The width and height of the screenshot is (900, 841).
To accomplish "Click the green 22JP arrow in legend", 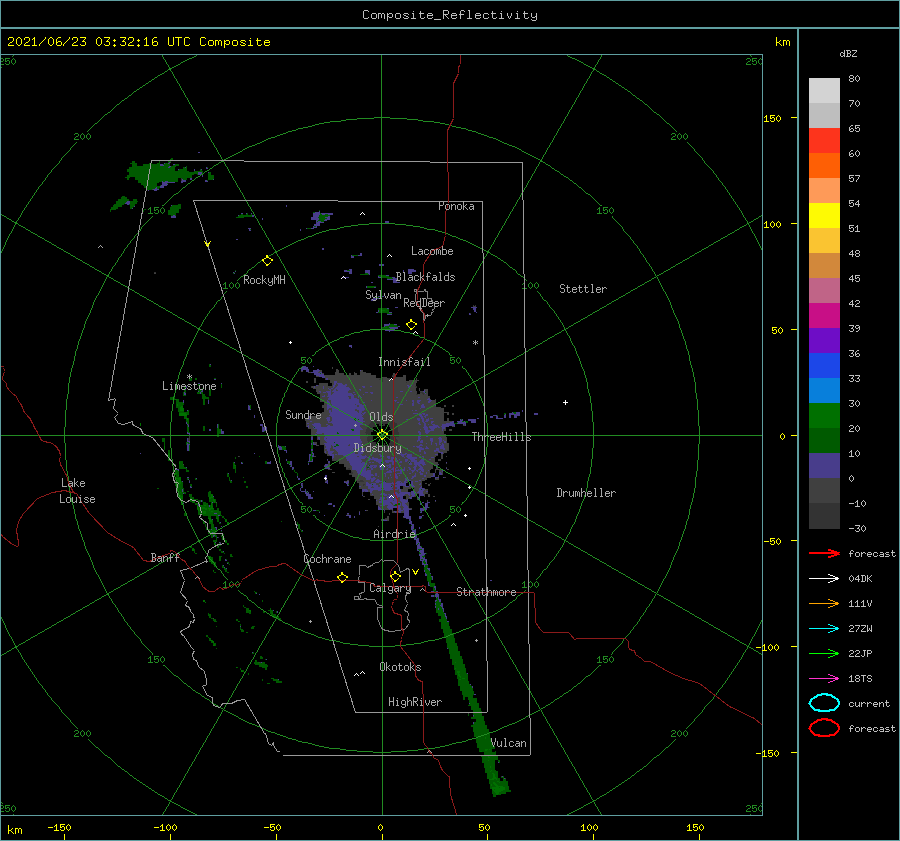I will point(824,653).
